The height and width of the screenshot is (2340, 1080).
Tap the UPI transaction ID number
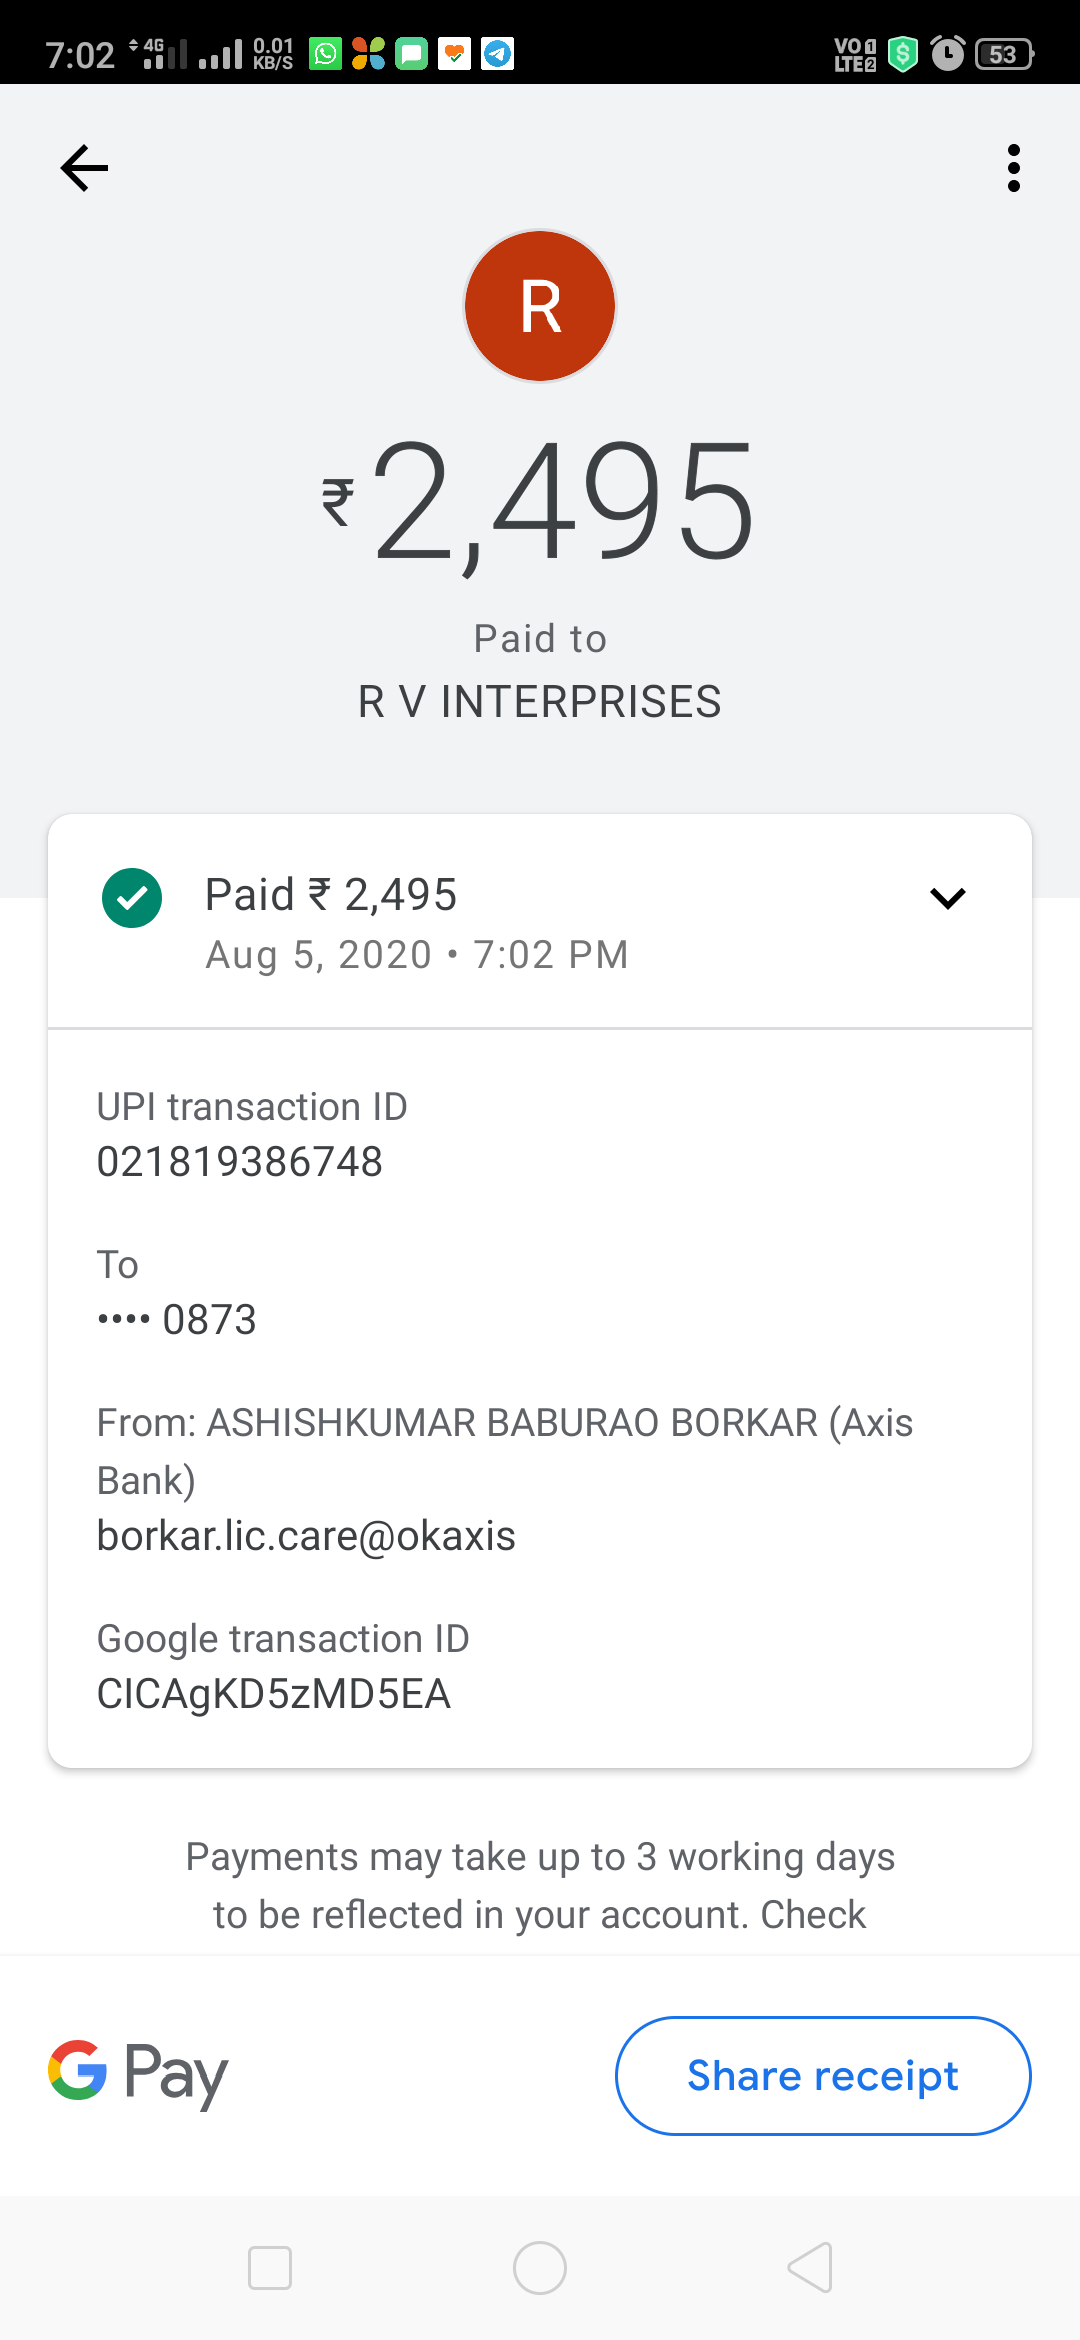pos(240,1162)
